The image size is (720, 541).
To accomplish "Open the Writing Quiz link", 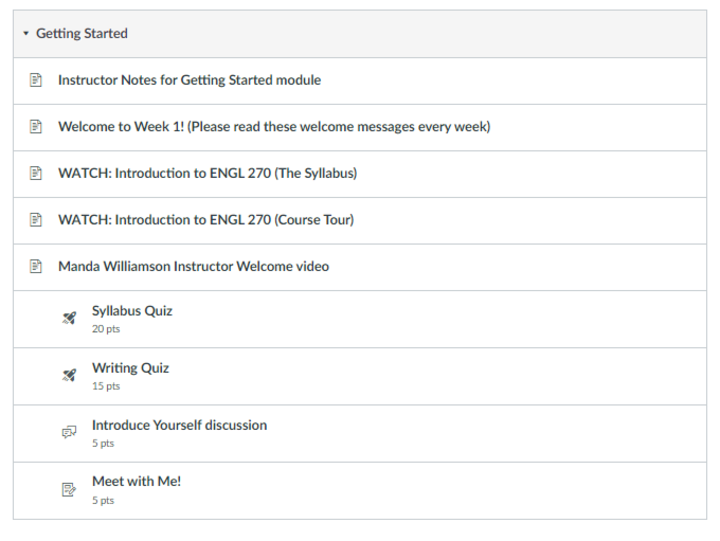I will pyautogui.click(x=130, y=368).
